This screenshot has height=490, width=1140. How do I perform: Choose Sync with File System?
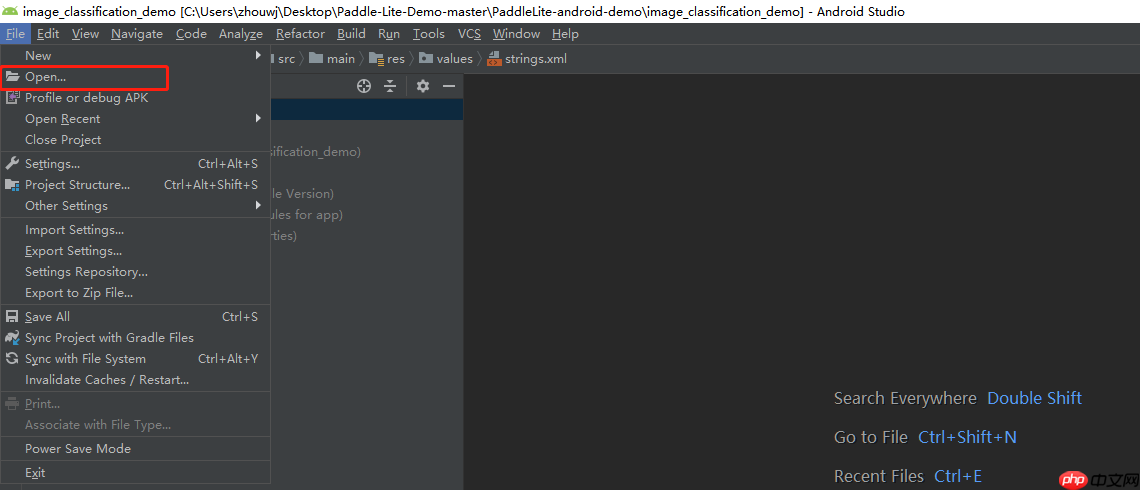point(135,359)
